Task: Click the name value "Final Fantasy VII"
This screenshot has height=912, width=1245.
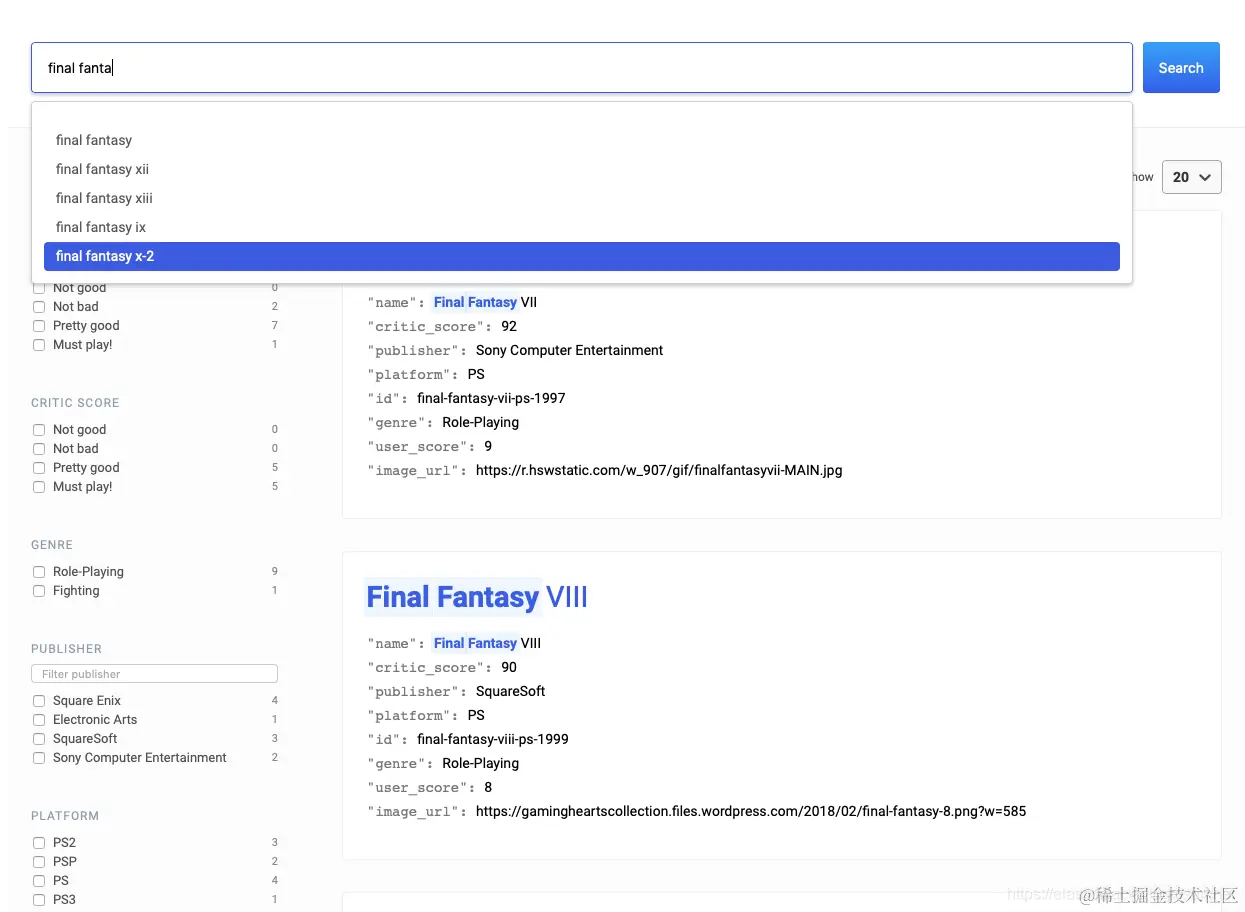Action: pos(487,302)
